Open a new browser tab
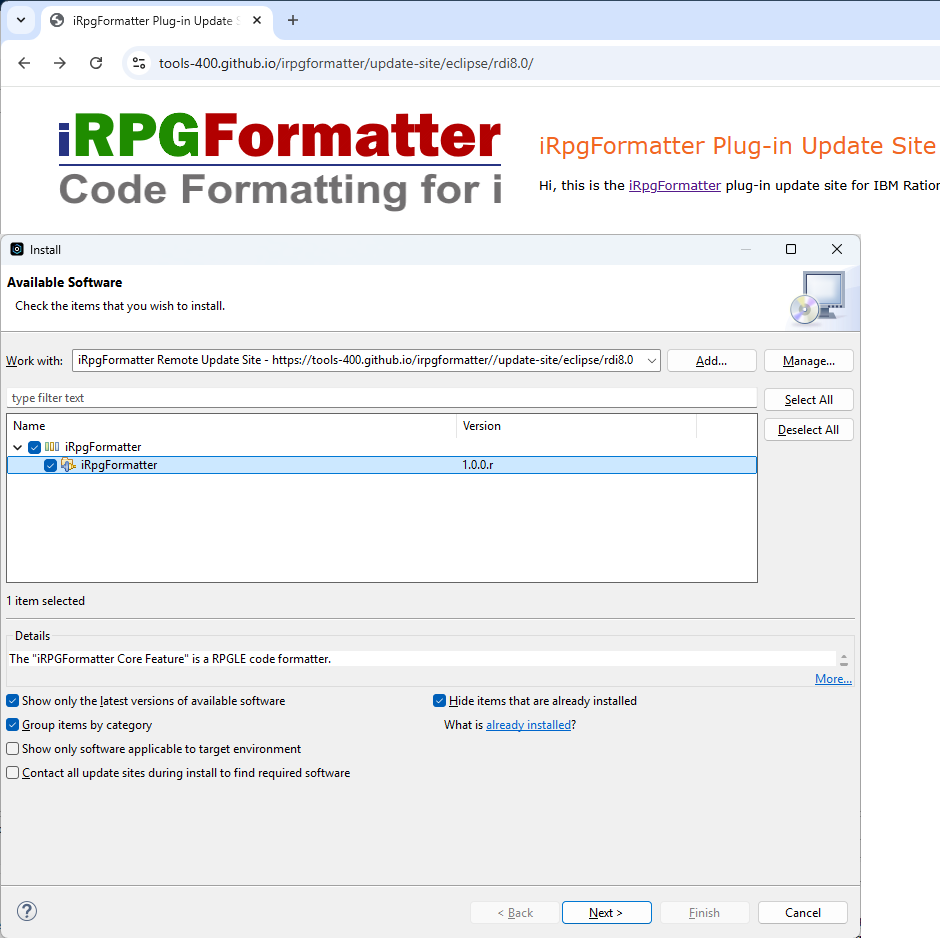The height and width of the screenshot is (938, 940). (x=293, y=20)
